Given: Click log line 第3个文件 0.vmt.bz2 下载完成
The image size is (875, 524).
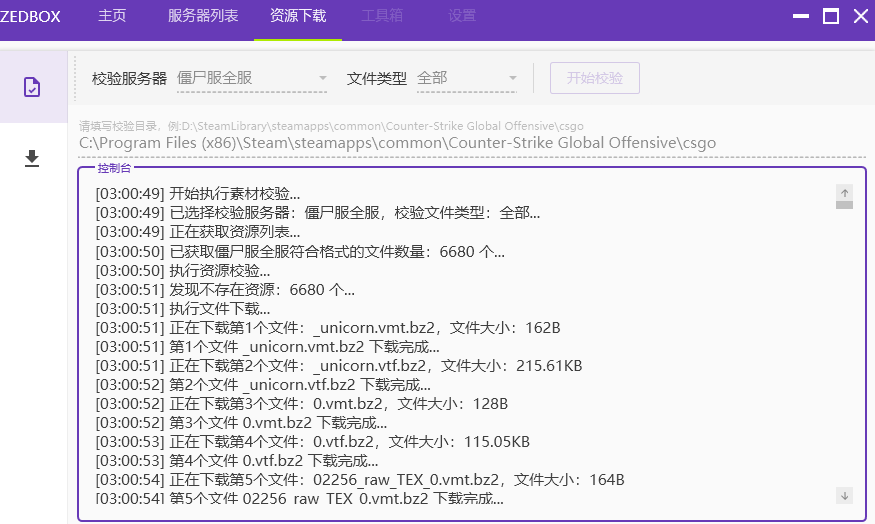Looking at the screenshot, I should tap(241, 422).
